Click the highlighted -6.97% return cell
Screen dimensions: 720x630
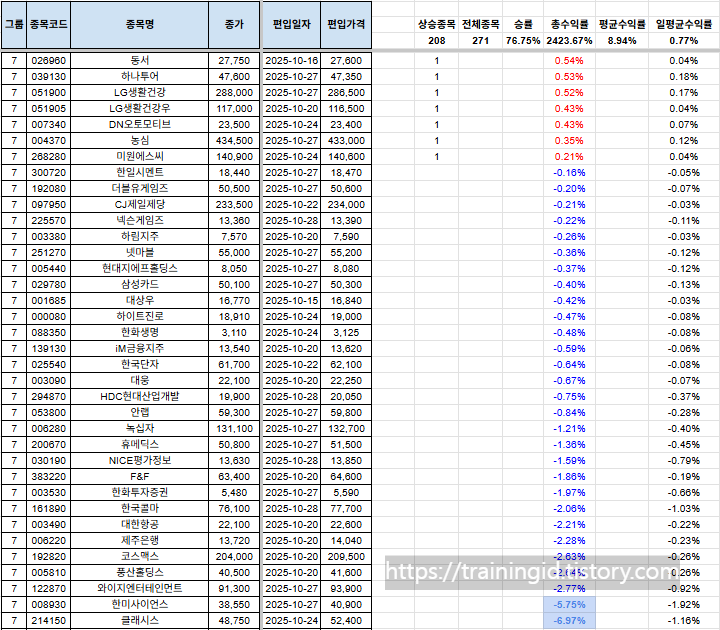click(569, 621)
